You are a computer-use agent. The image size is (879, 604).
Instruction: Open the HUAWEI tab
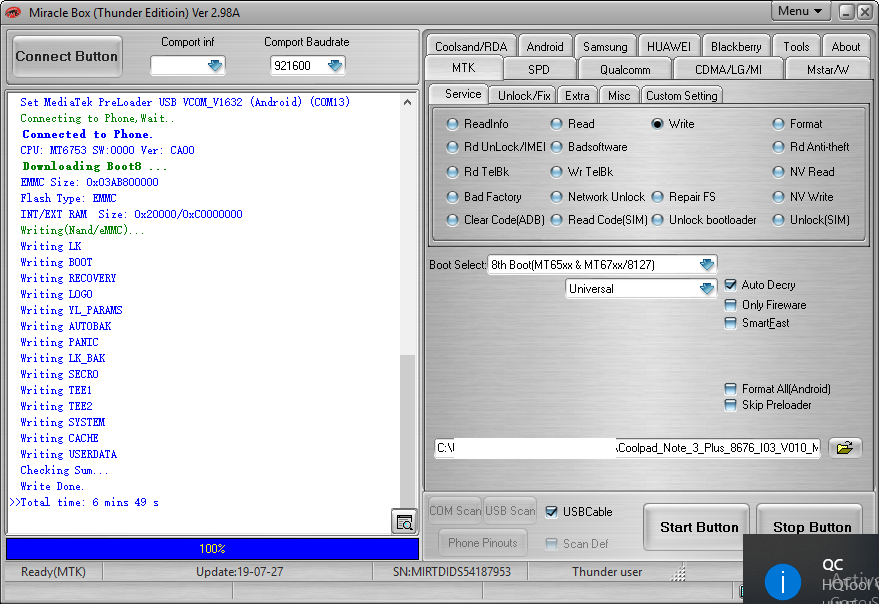click(x=669, y=47)
